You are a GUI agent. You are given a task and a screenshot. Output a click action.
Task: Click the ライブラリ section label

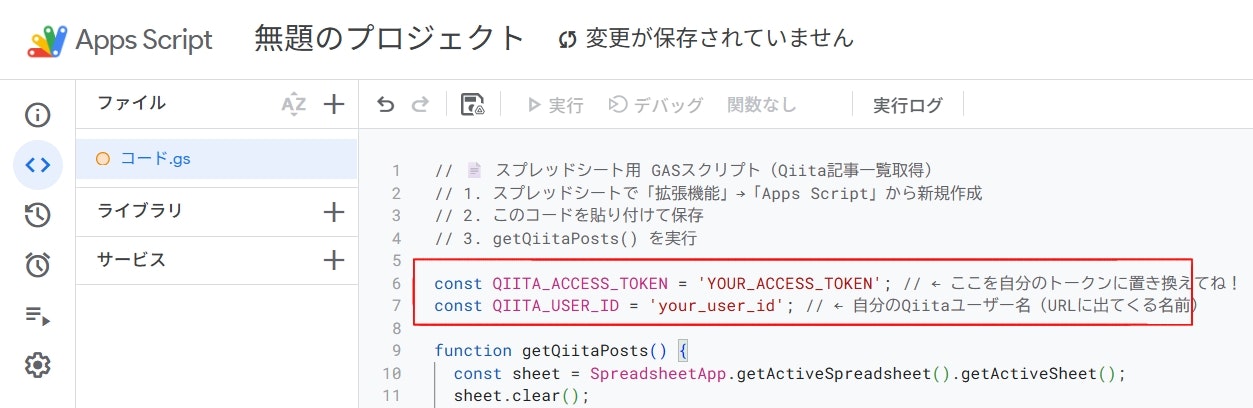pyautogui.click(x=140, y=211)
